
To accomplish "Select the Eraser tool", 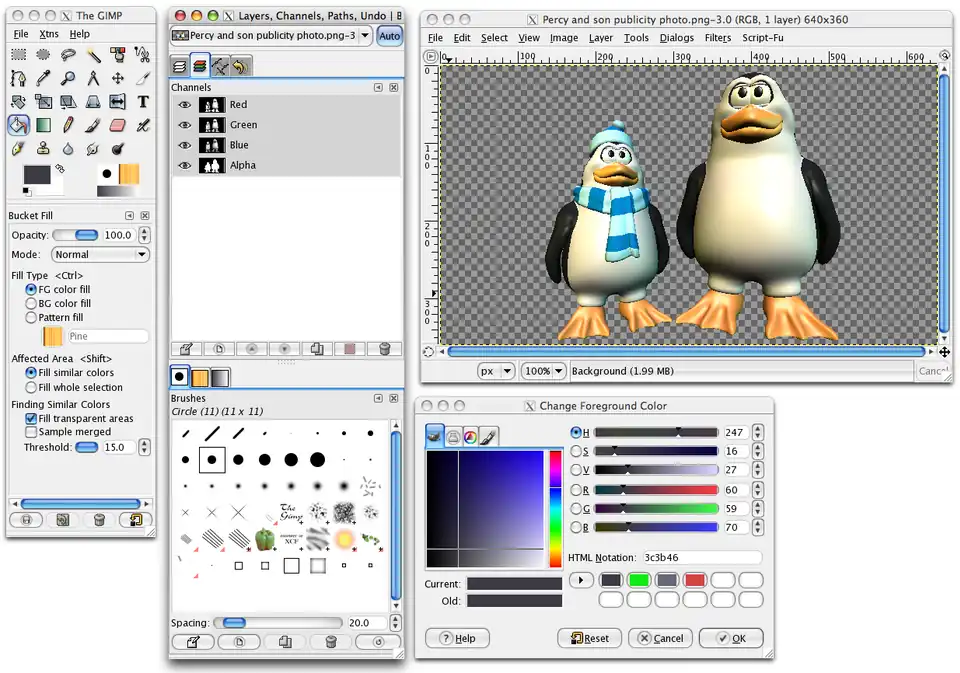I will pos(118,126).
